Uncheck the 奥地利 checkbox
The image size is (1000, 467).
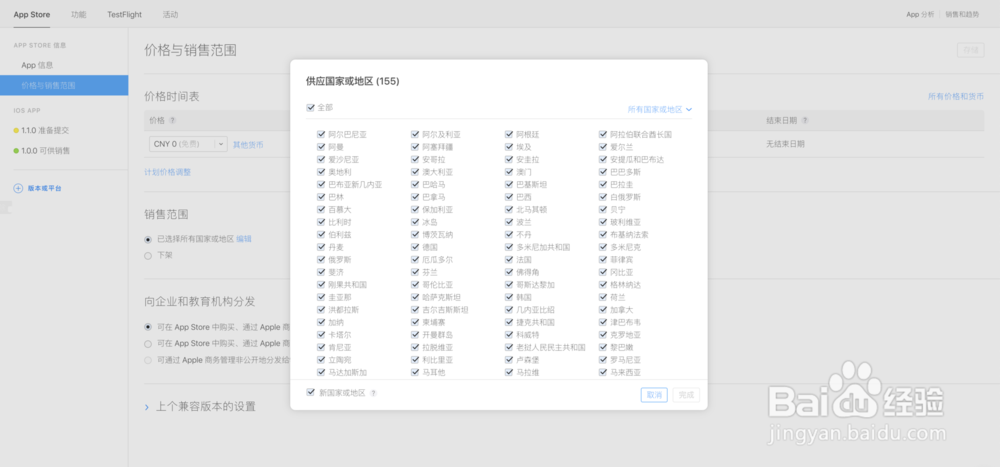tap(321, 172)
